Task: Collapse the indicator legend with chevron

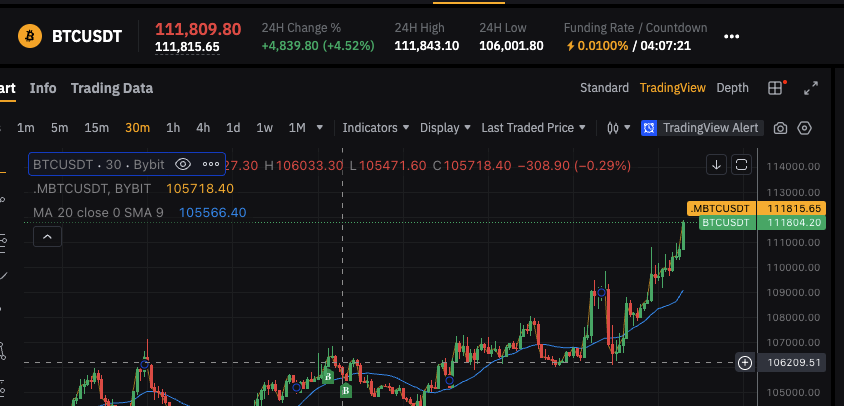Action: coord(47,236)
